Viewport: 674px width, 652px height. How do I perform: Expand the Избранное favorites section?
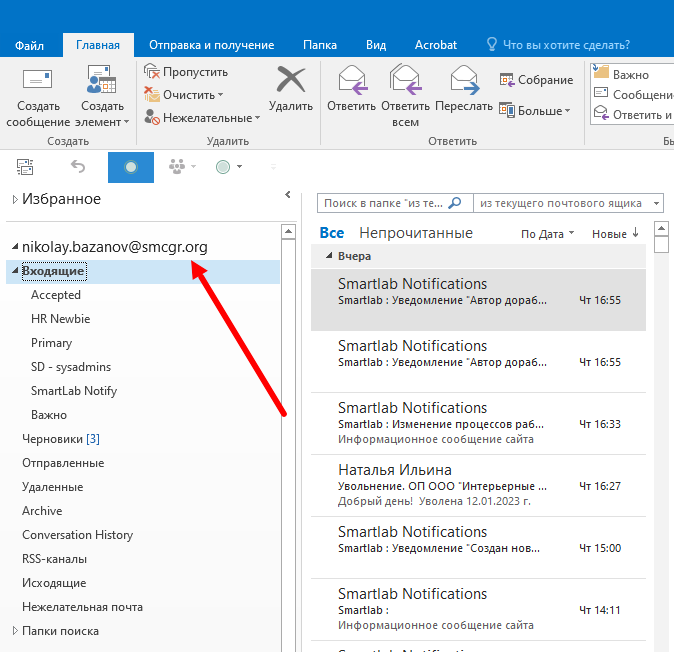coord(15,199)
